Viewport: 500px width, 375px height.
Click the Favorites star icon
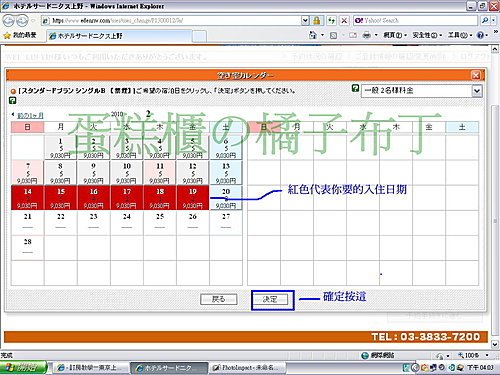point(7,35)
